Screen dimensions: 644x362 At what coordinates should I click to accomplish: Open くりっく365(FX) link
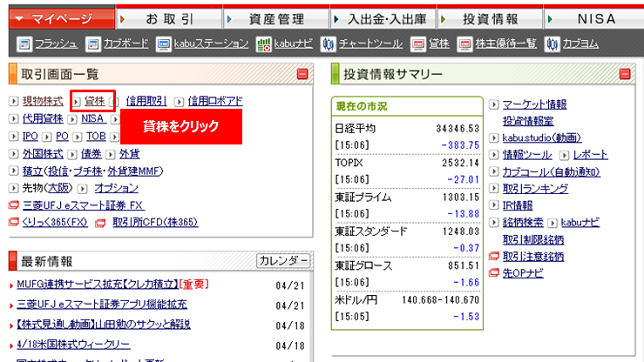point(55,222)
